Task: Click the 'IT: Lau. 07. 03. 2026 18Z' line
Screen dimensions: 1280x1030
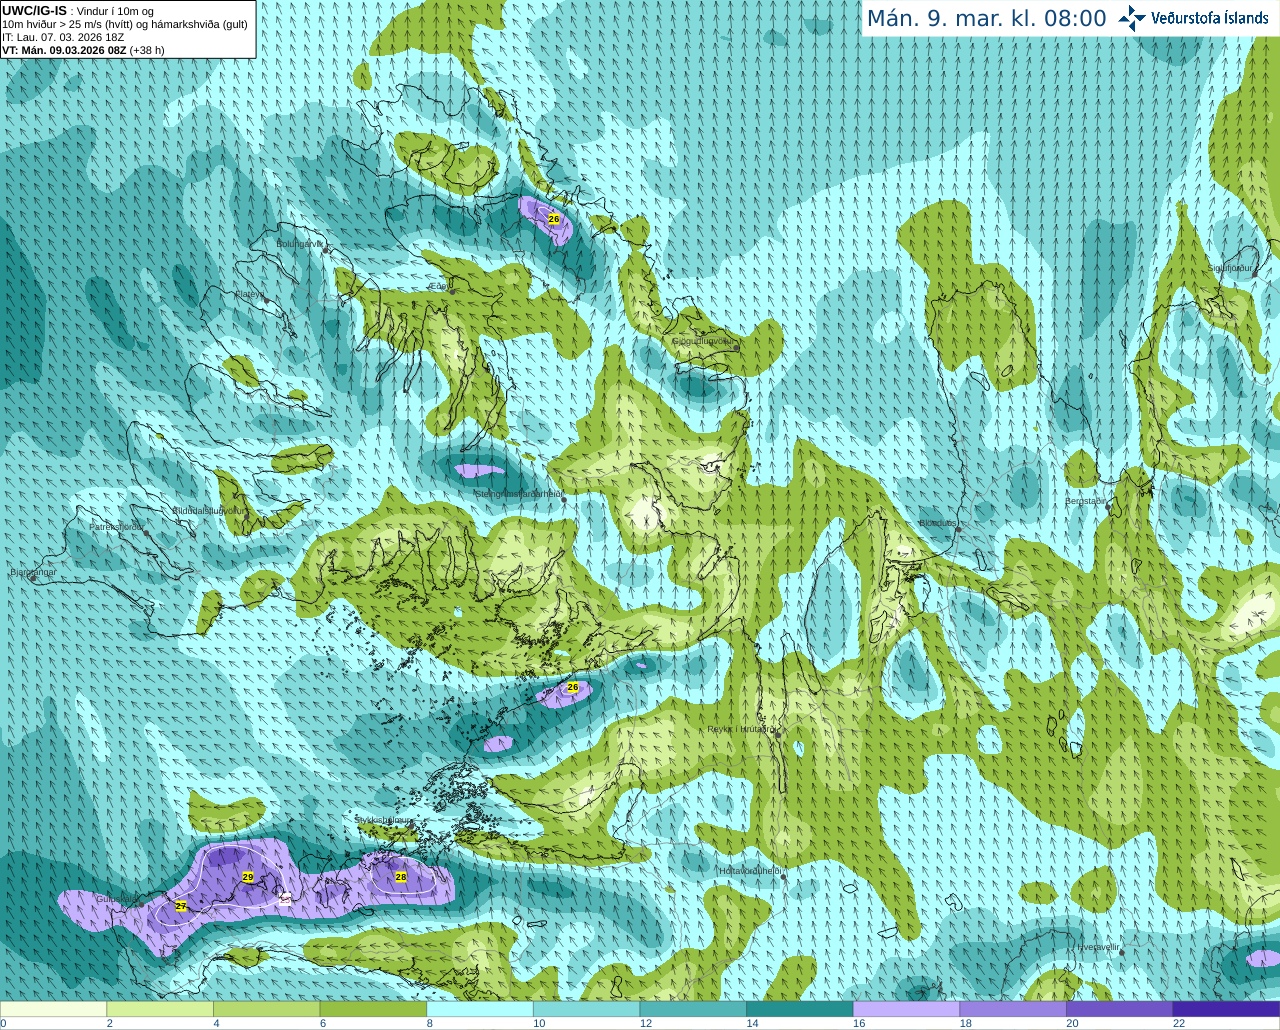Action: pos(63,37)
